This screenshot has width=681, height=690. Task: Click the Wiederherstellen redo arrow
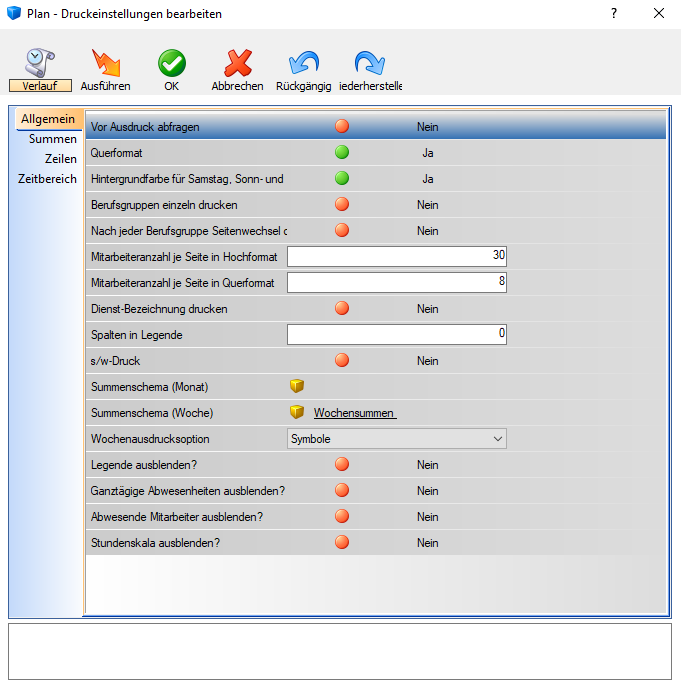tap(369, 63)
